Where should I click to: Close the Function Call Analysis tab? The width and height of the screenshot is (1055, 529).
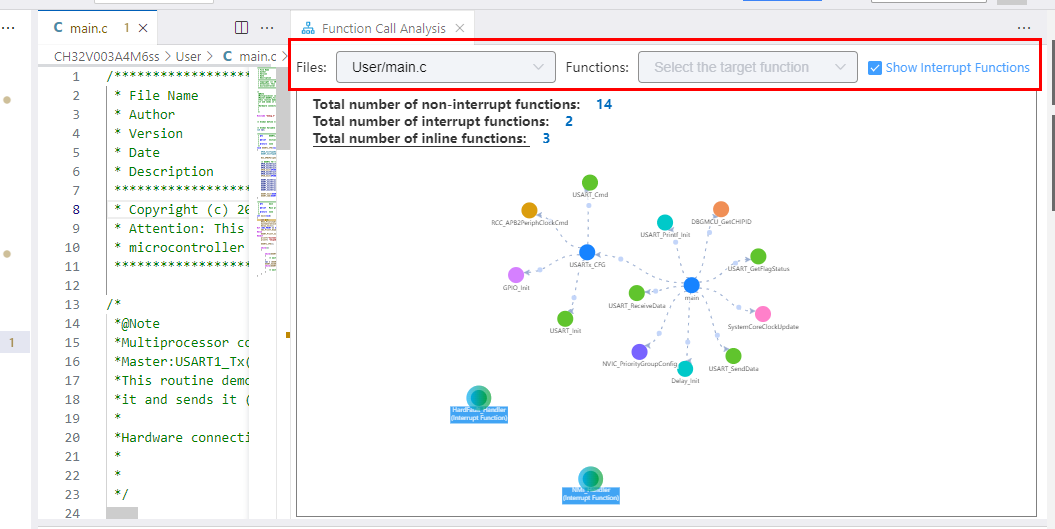pyautogui.click(x=460, y=28)
